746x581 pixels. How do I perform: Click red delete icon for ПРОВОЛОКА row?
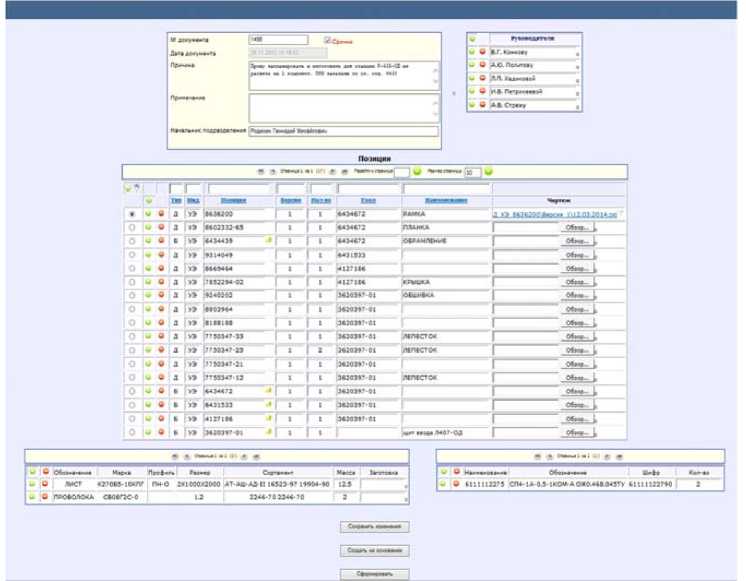(44, 496)
